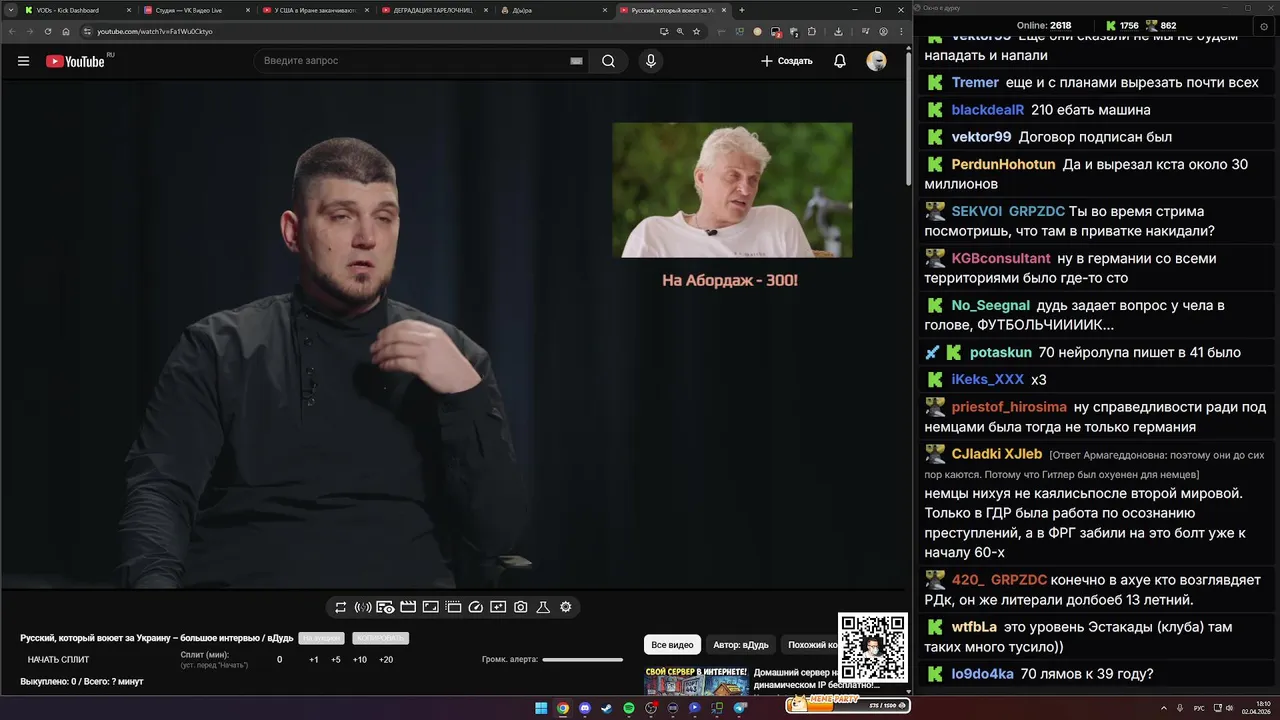
Task: Bookmark this page with the star icon
Action: 696,31
